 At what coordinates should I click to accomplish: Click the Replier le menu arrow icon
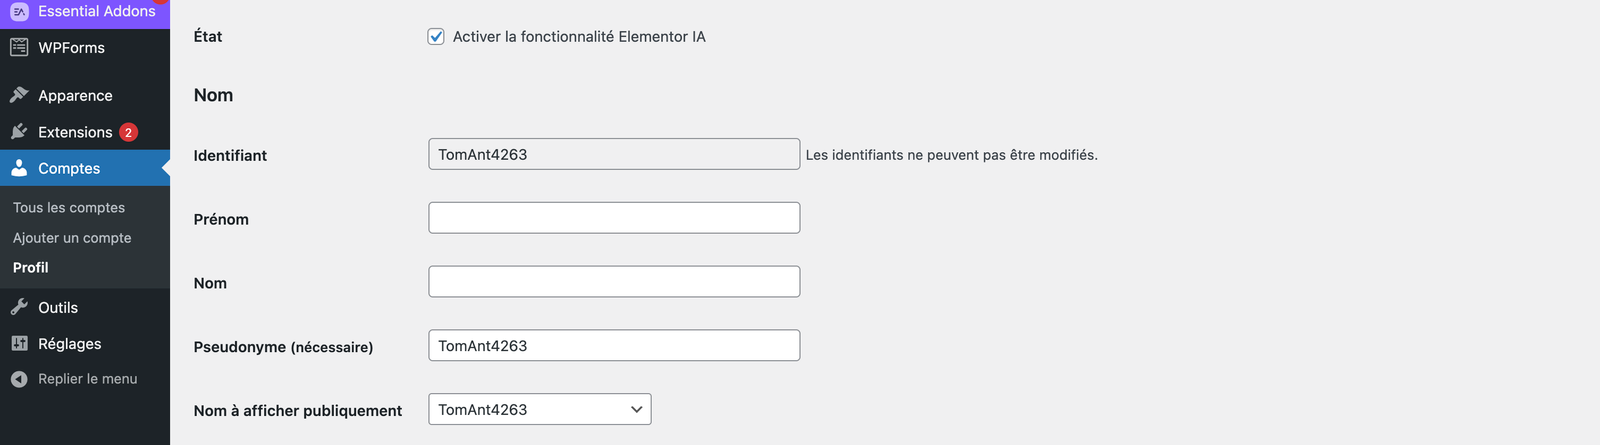19,379
